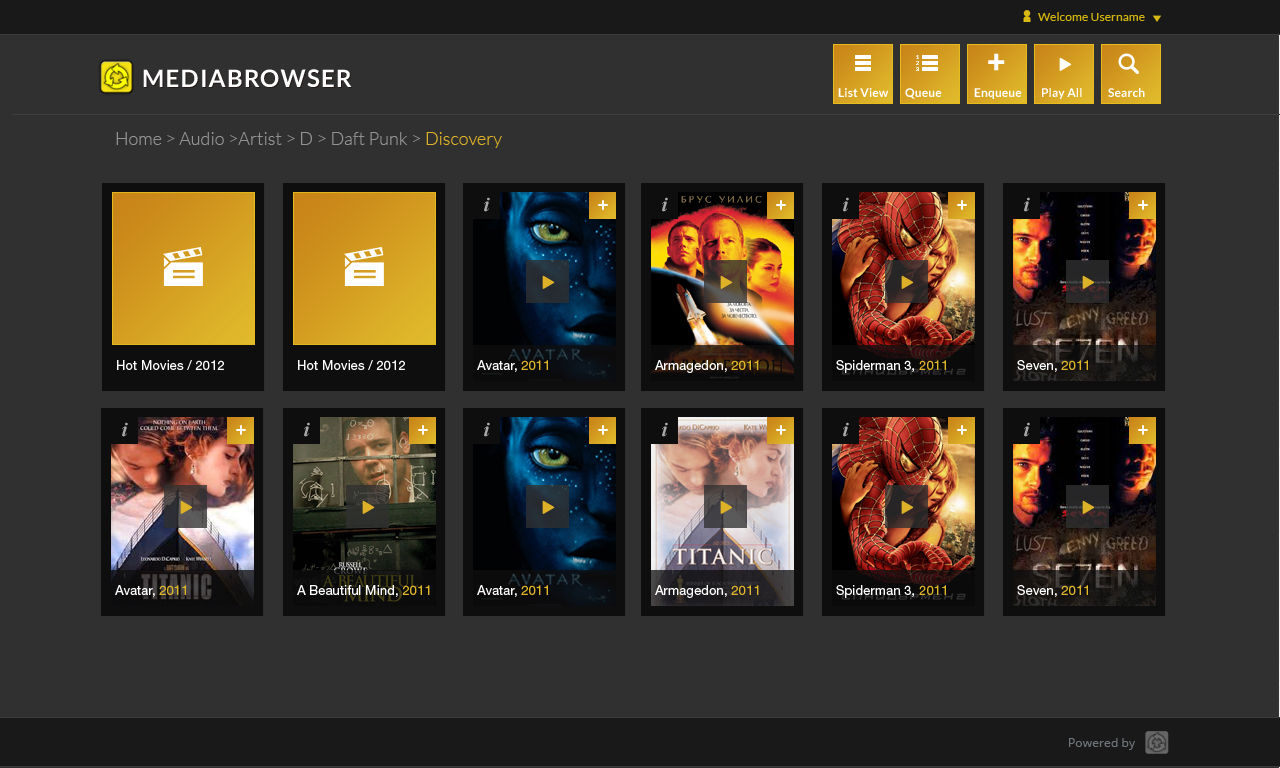Show info for top-row Spiderman 3
Viewport: 1280px width, 768px height.
[x=845, y=205]
